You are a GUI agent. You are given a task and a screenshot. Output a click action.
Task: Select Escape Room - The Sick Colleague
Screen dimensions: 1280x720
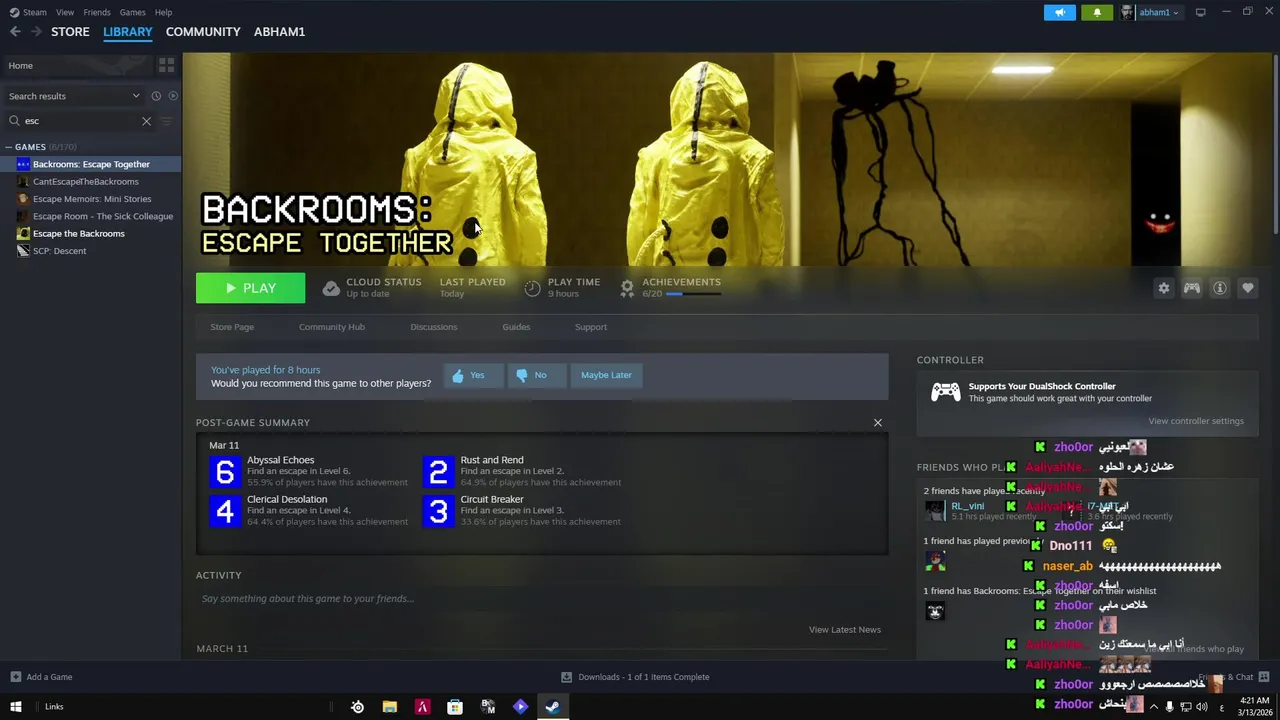(x=103, y=216)
